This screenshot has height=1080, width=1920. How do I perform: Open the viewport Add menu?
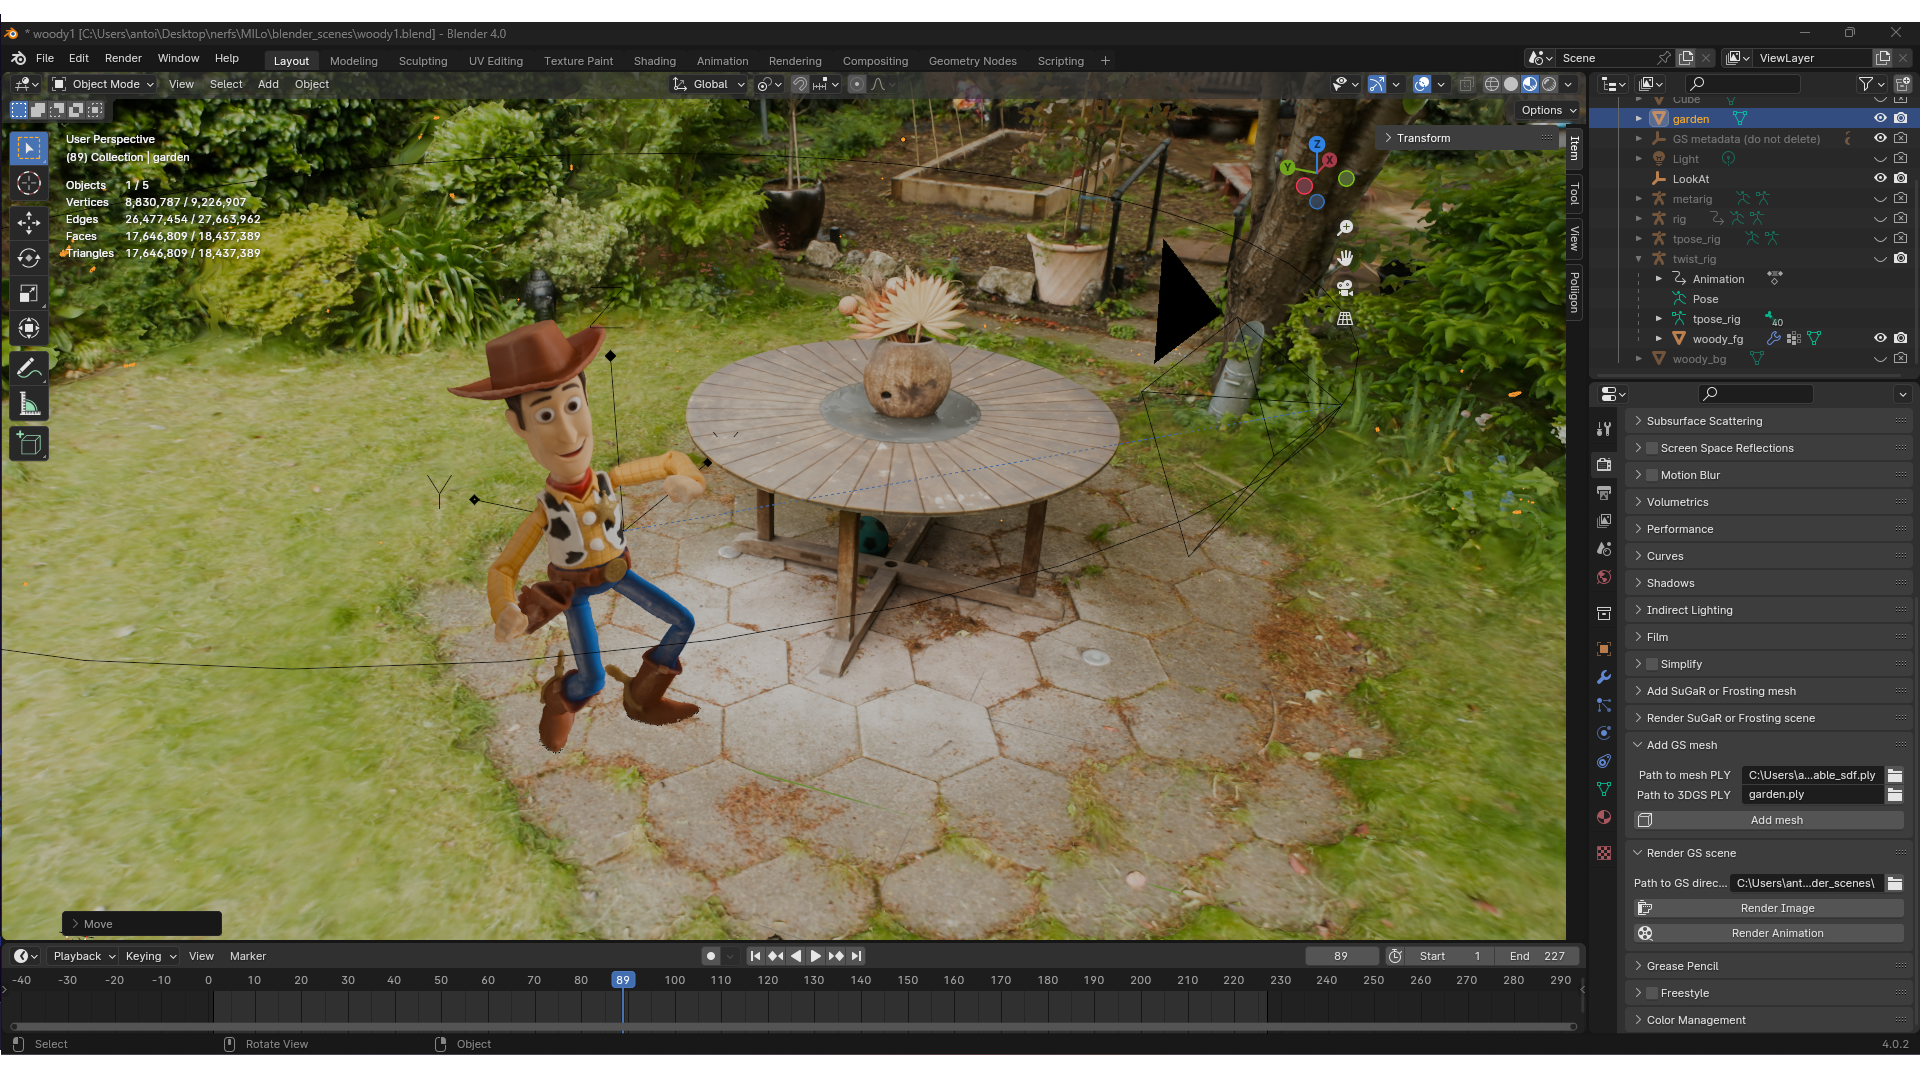click(268, 84)
